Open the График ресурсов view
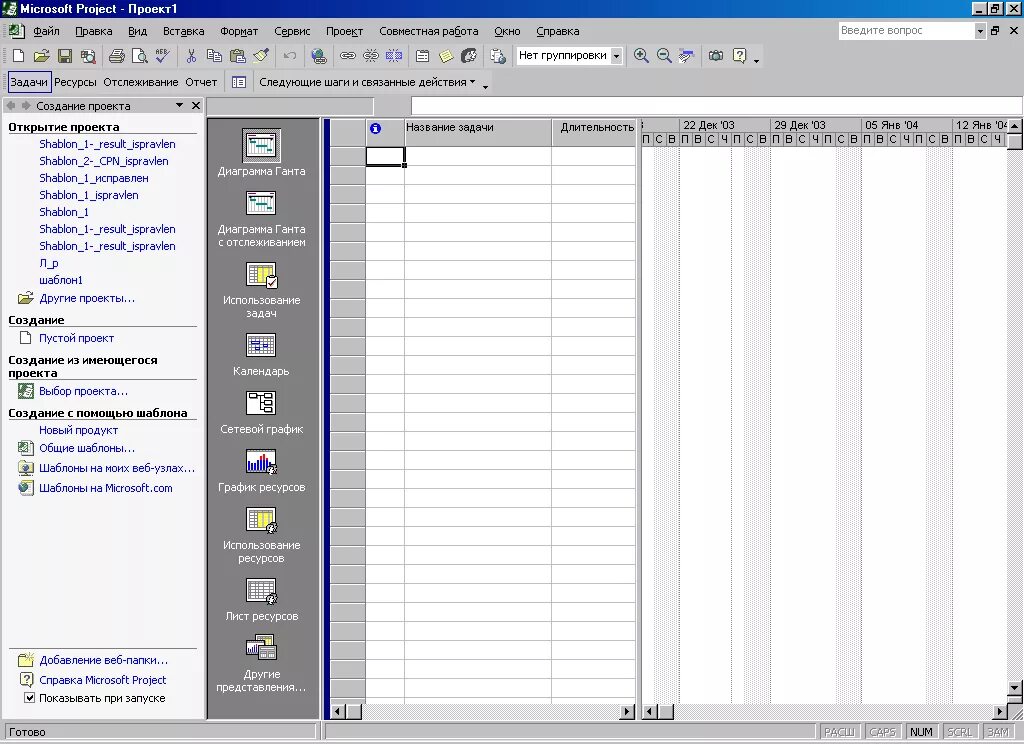Screen dimensions: 1024x744 261,470
